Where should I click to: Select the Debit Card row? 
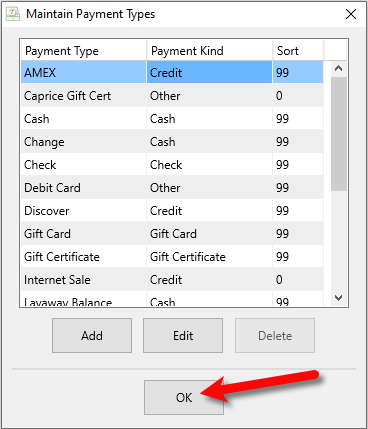pos(172,188)
